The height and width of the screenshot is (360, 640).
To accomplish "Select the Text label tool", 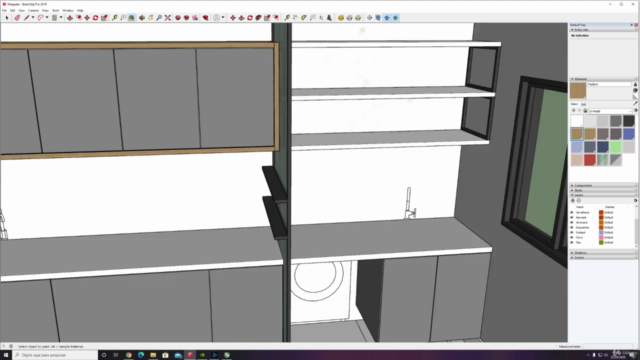I will (x=123, y=18).
